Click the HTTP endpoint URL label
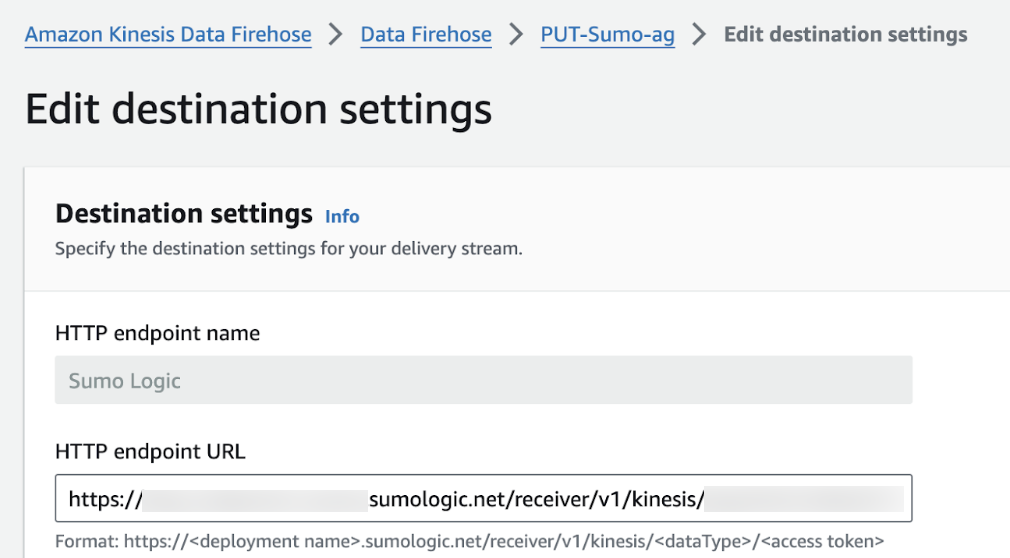This screenshot has width=1010, height=558. click(150, 451)
